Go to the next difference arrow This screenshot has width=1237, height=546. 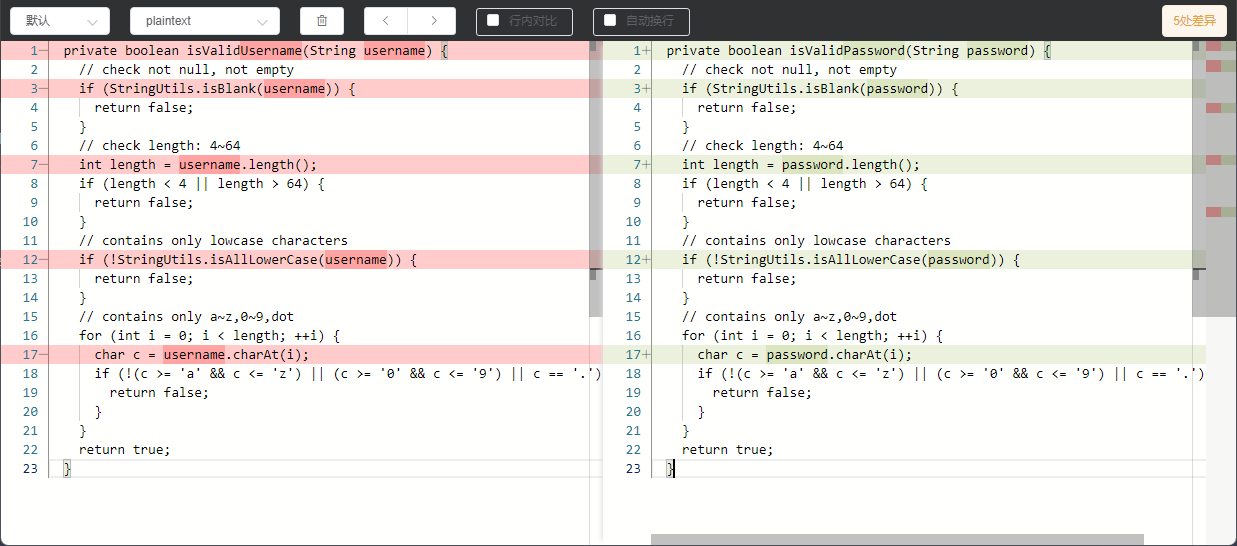tap(433, 21)
